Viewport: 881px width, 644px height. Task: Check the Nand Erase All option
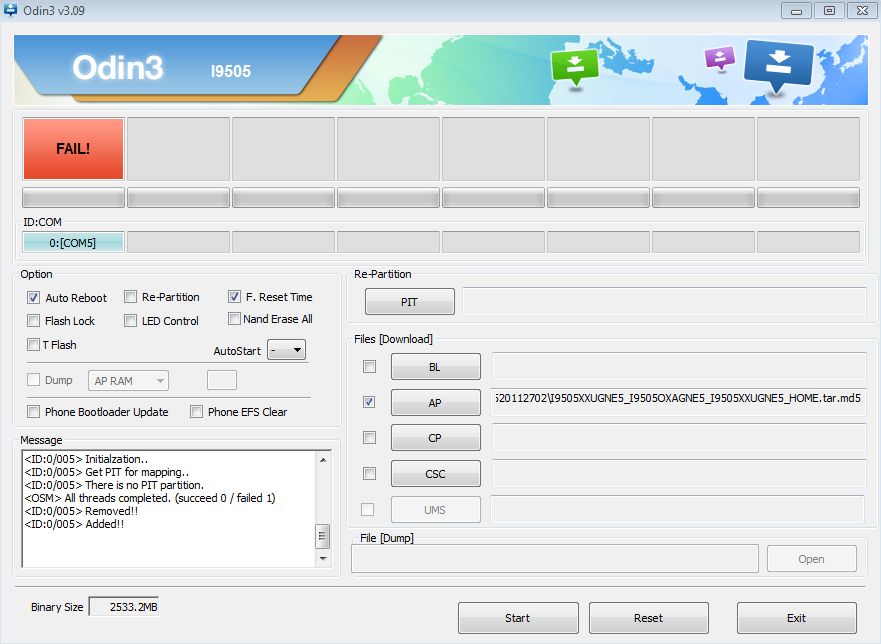(x=234, y=319)
